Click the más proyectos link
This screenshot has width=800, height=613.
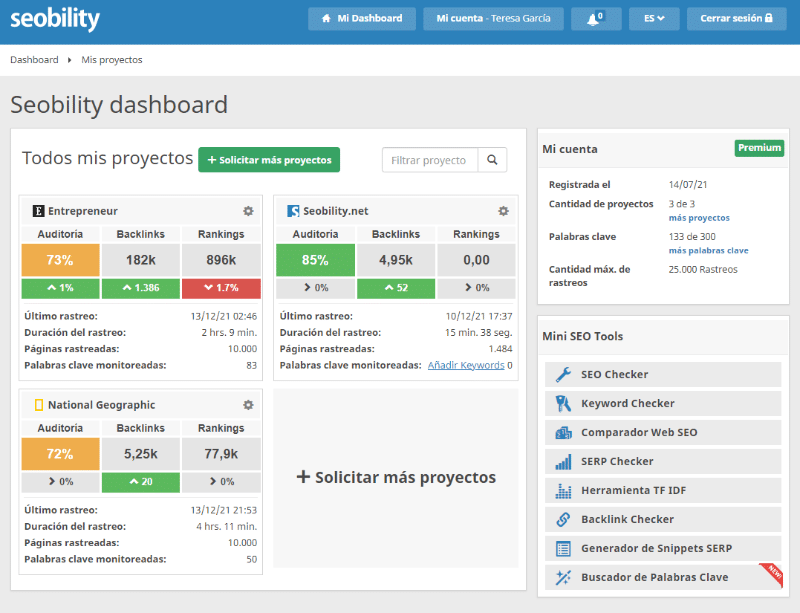(699, 218)
